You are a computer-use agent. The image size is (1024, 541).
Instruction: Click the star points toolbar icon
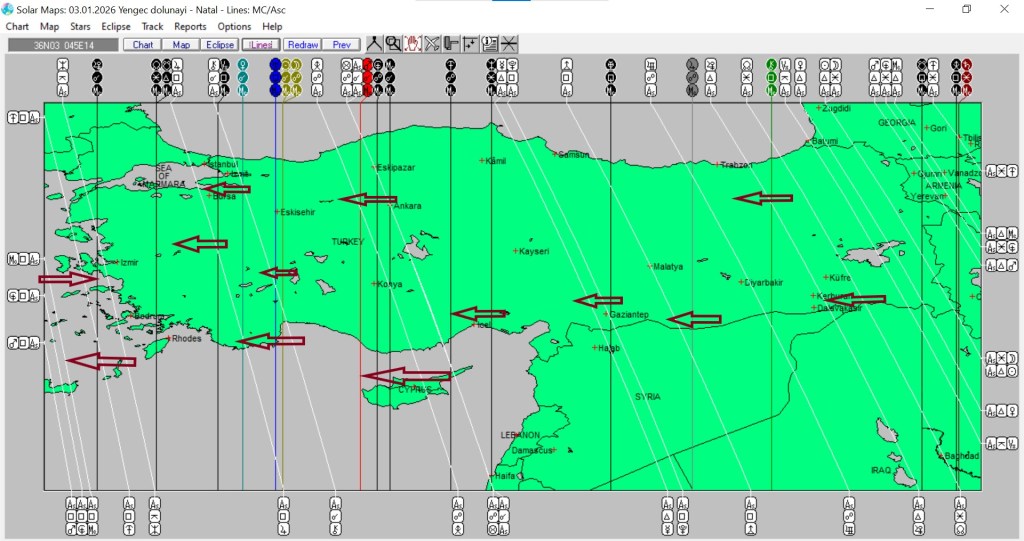470,44
